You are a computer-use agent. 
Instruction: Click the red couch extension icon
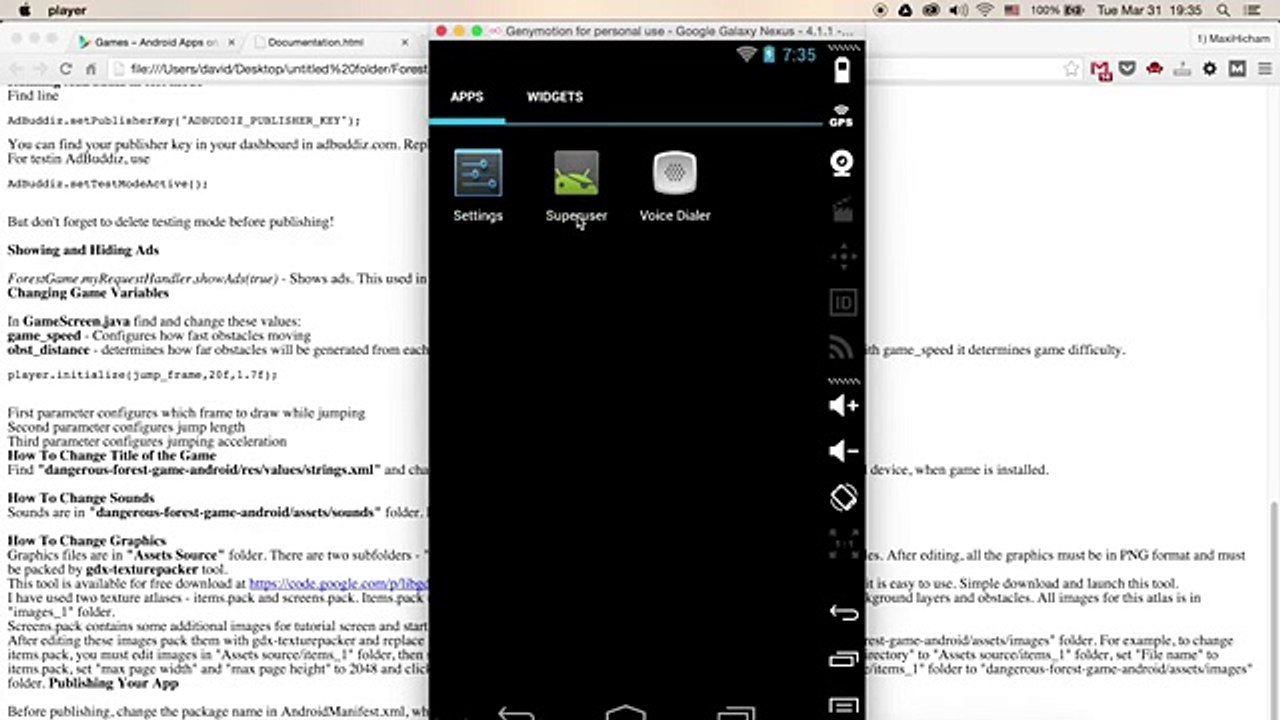coord(1155,69)
